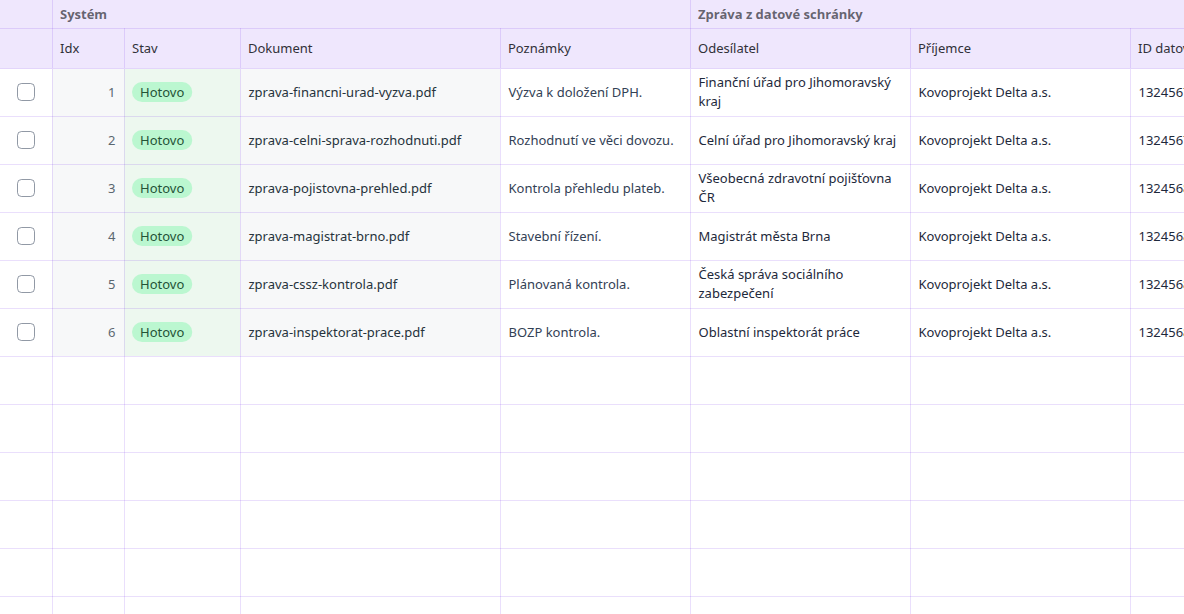Mark the checkbox for row 6

coord(26,332)
